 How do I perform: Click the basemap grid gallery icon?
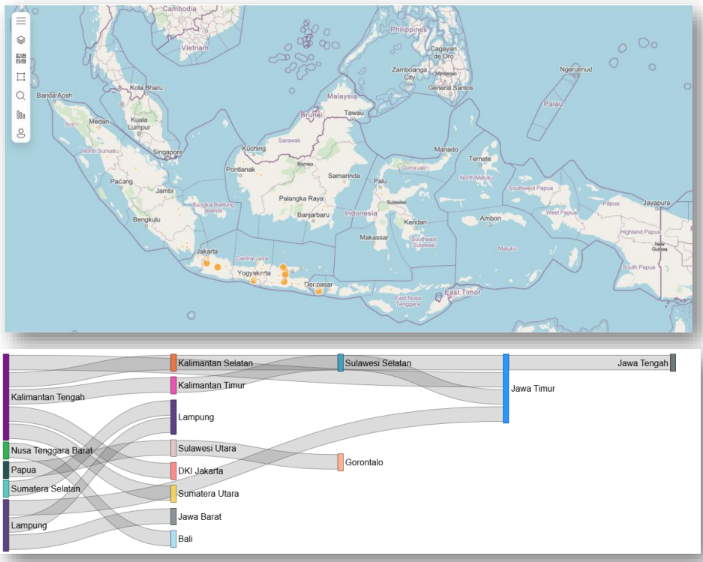pyautogui.click(x=20, y=58)
